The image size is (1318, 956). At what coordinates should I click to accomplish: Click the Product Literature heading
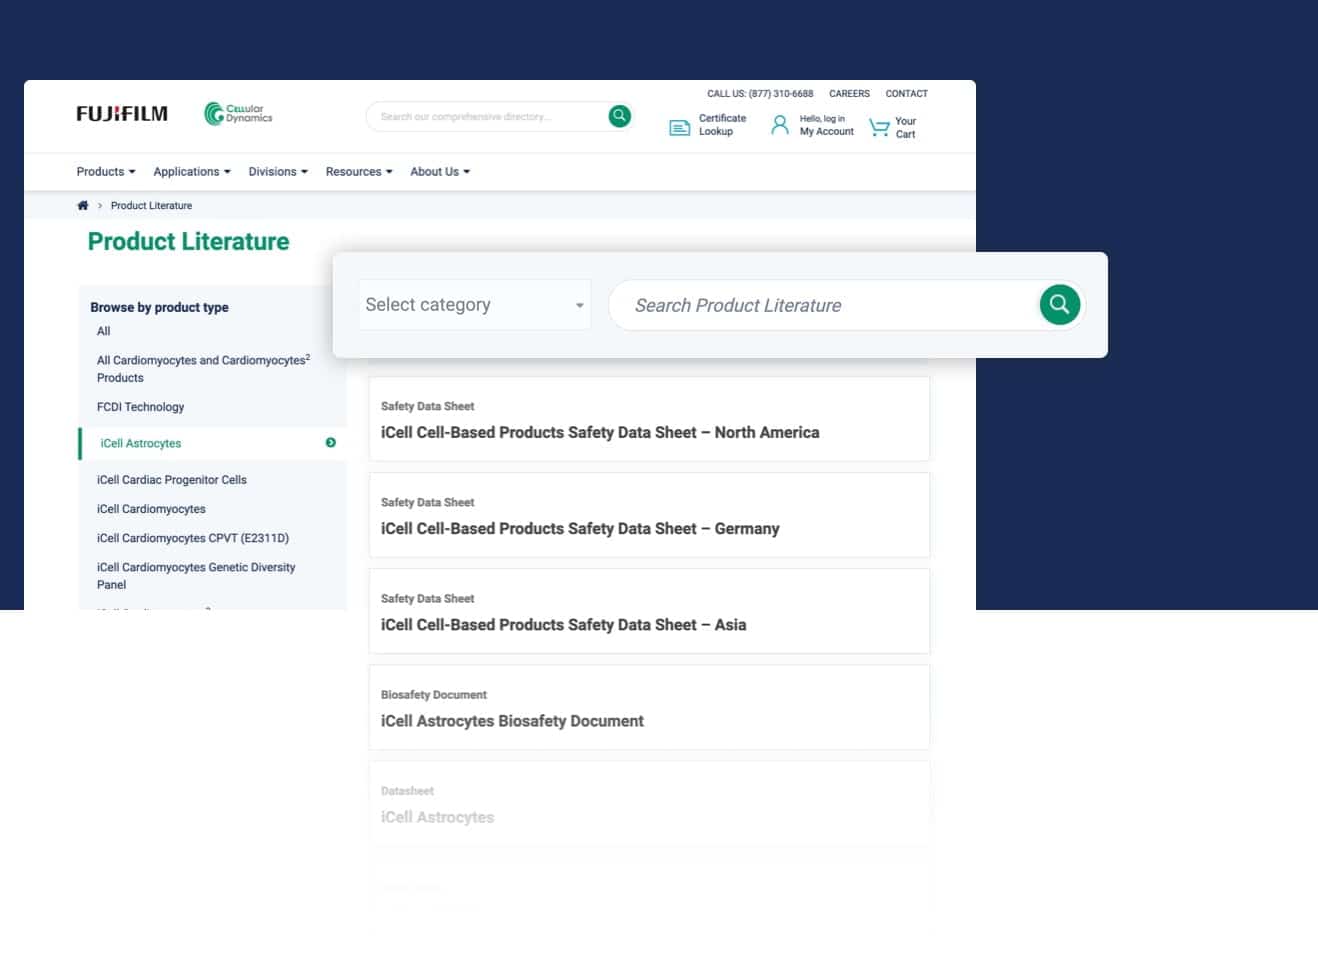(x=188, y=242)
